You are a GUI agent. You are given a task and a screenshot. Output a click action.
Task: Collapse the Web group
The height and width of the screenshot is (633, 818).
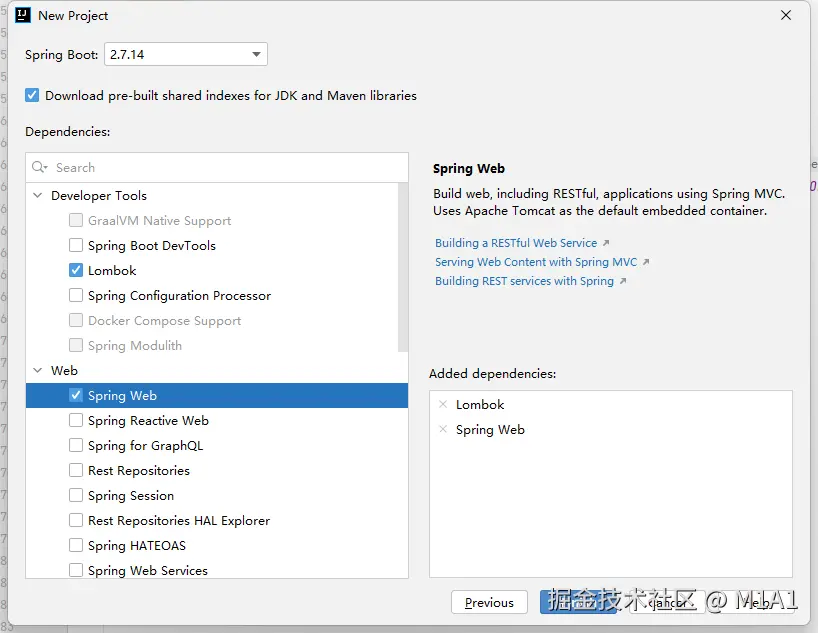pyautogui.click(x=38, y=370)
